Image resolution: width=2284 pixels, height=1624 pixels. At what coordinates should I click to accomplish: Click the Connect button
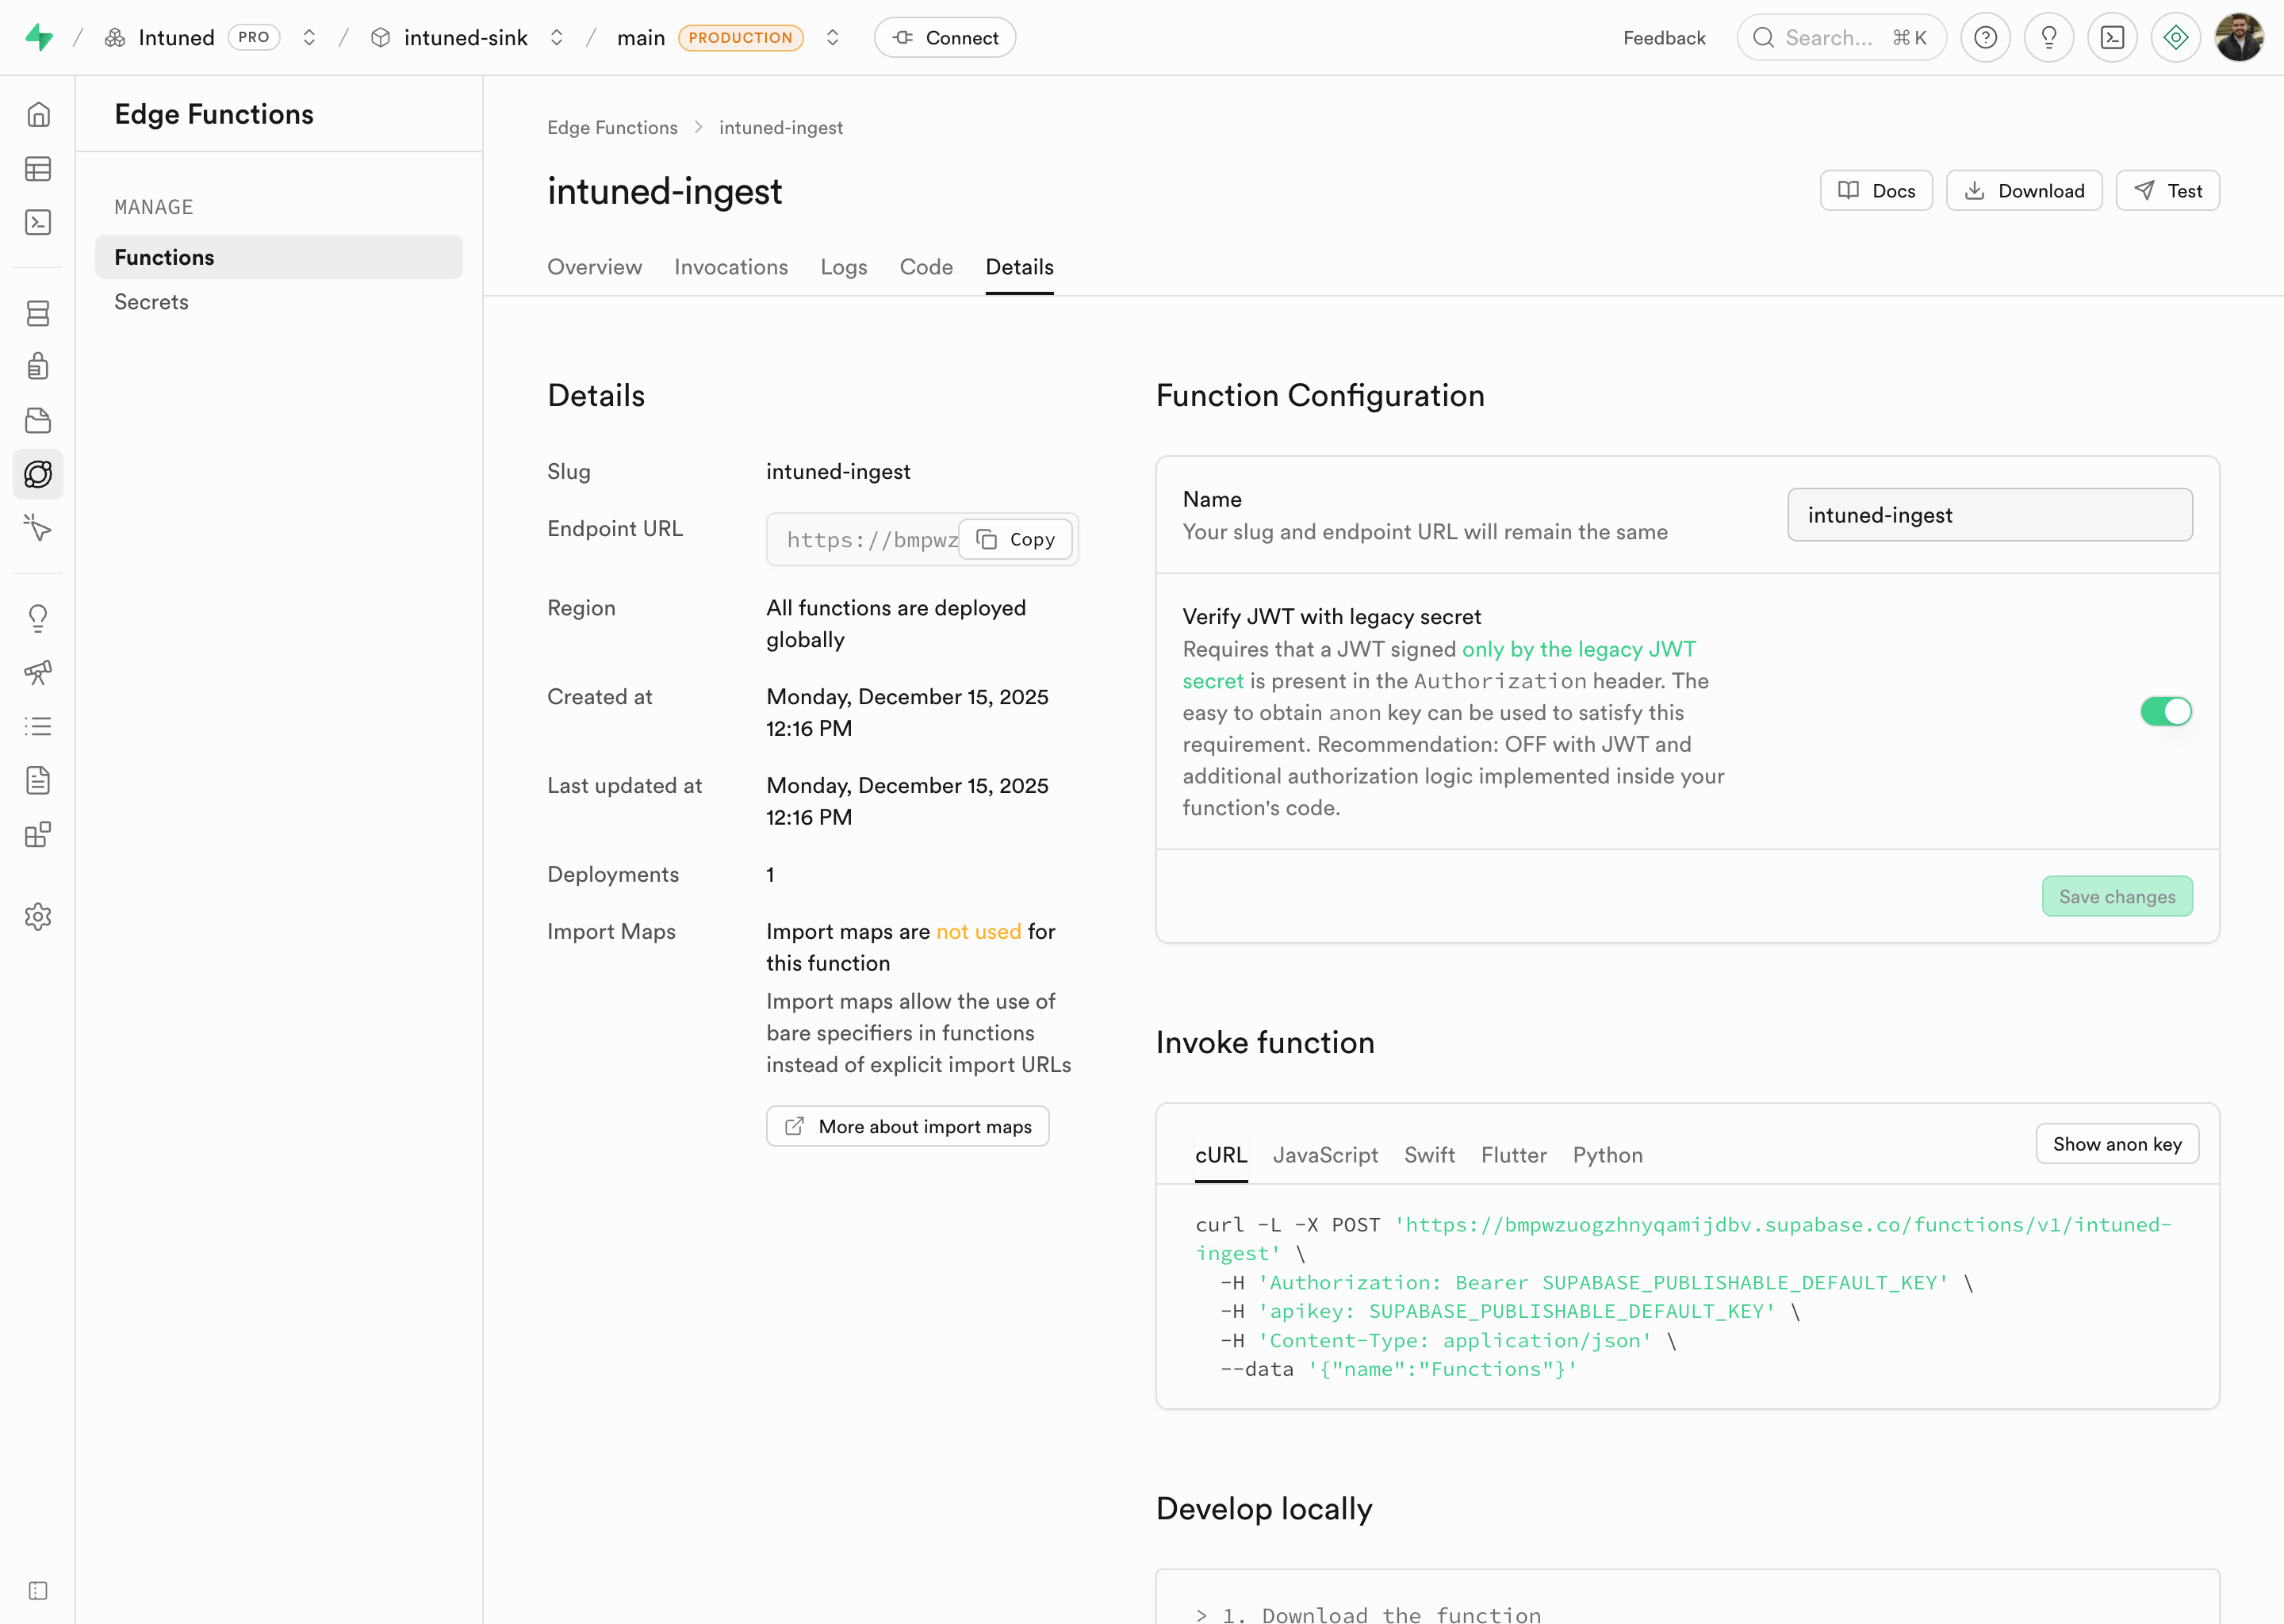[x=945, y=38]
